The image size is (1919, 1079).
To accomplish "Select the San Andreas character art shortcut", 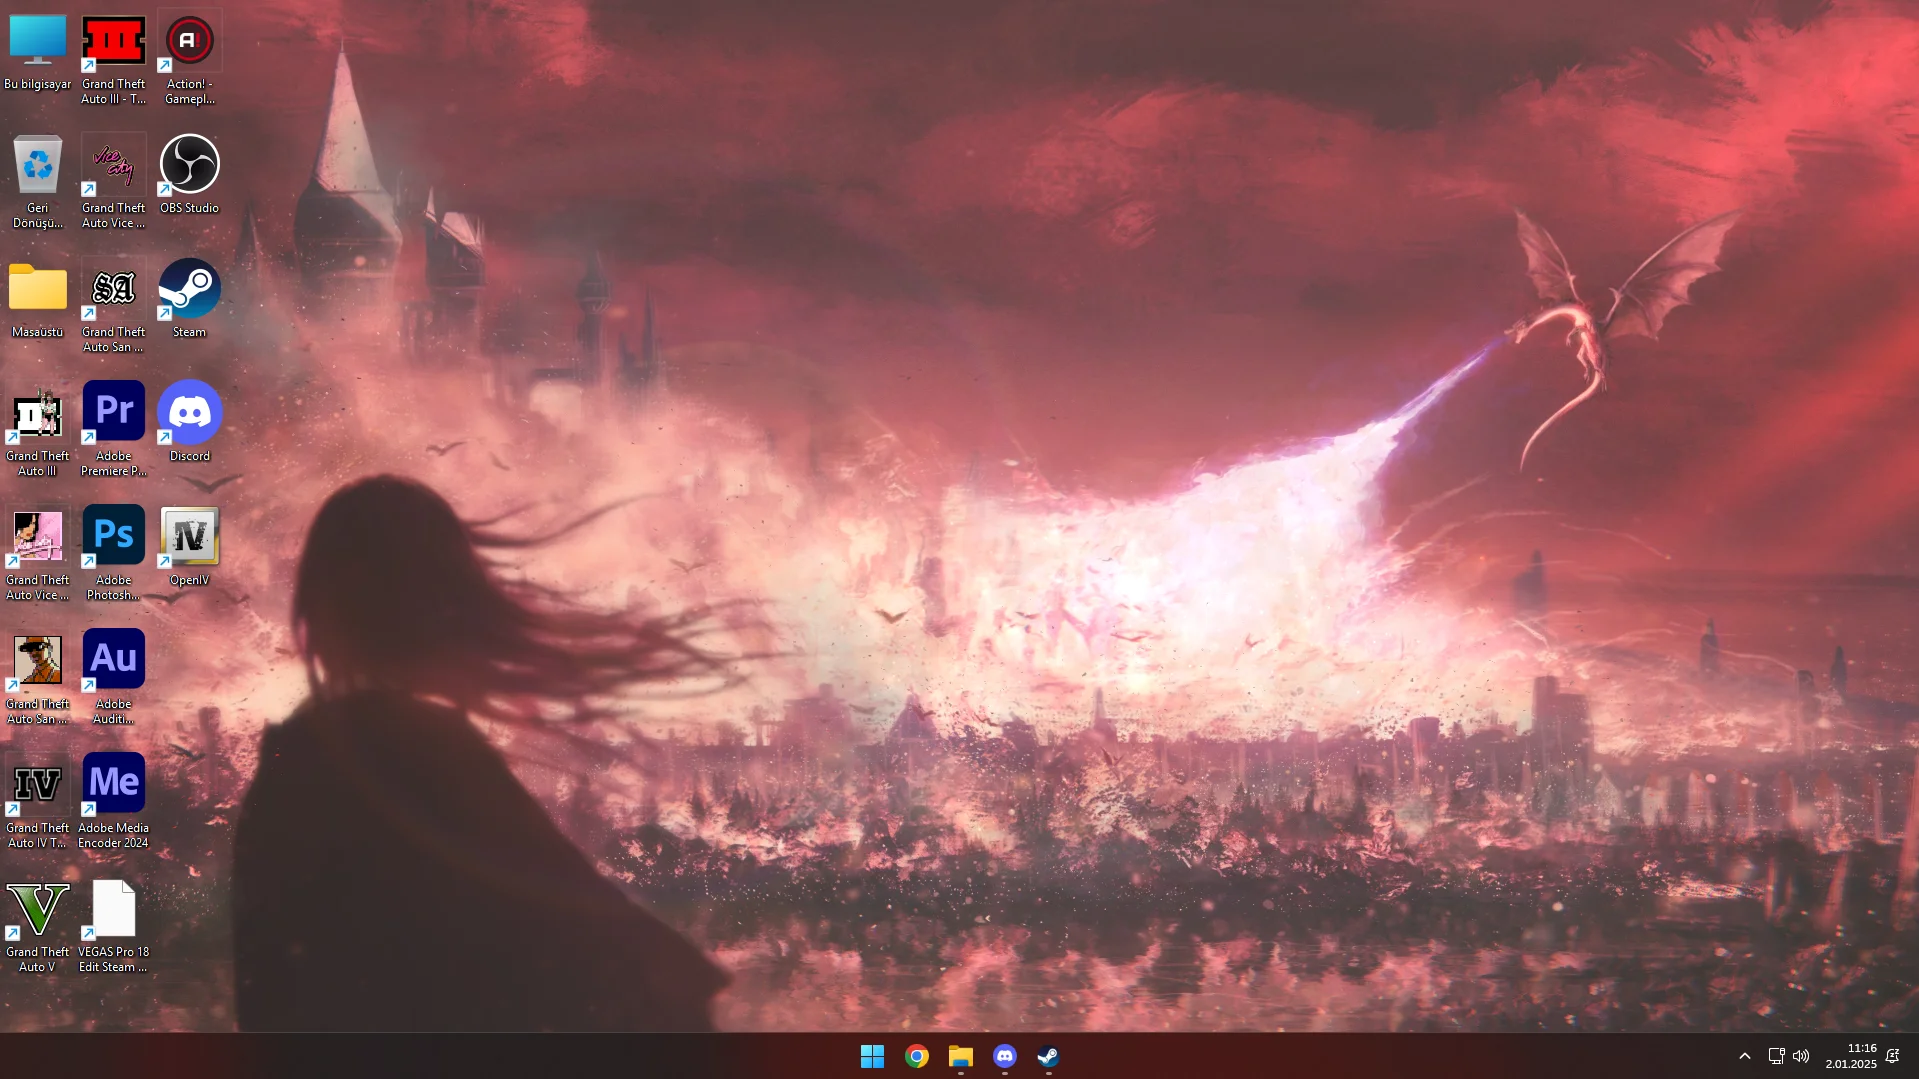I will [38, 678].
